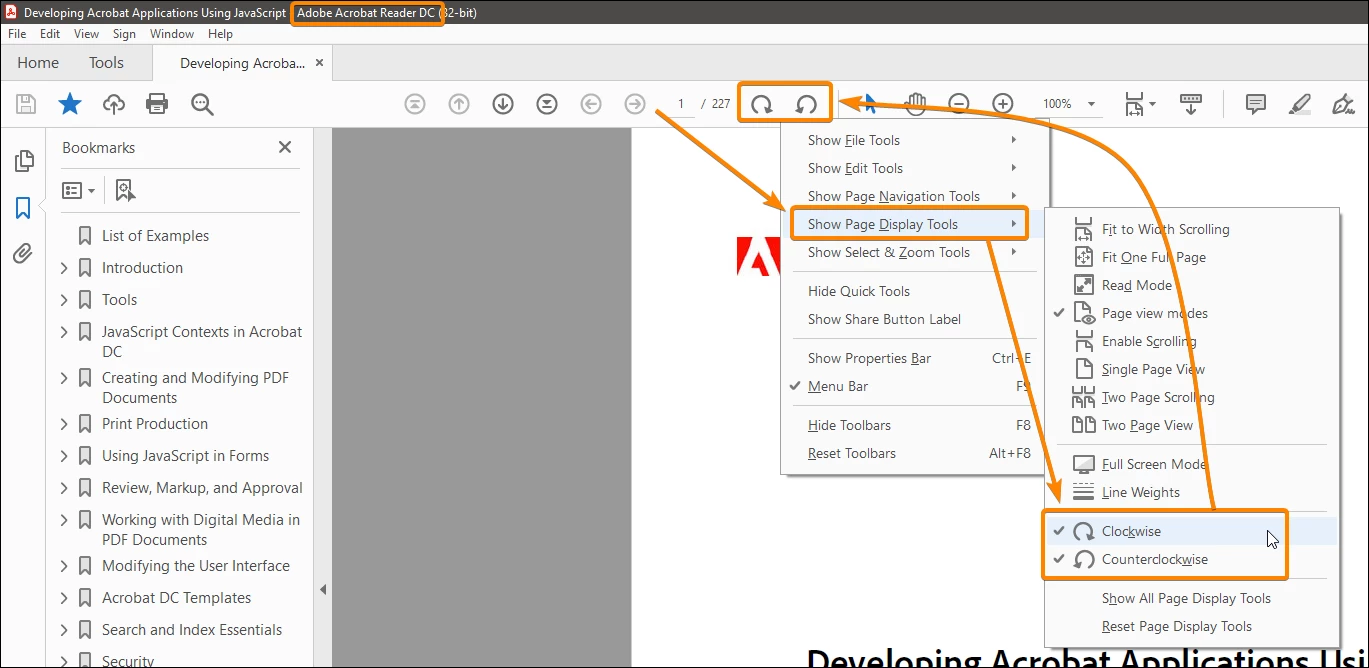Click the cloud upload icon

pos(114,104)
